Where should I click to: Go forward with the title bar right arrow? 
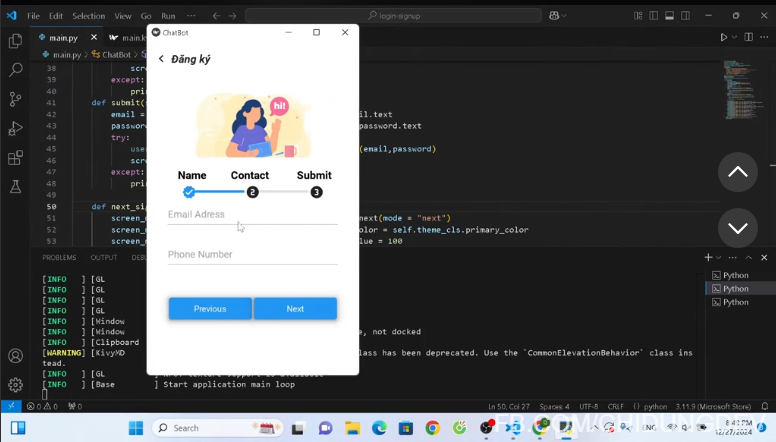pos(232,16)
